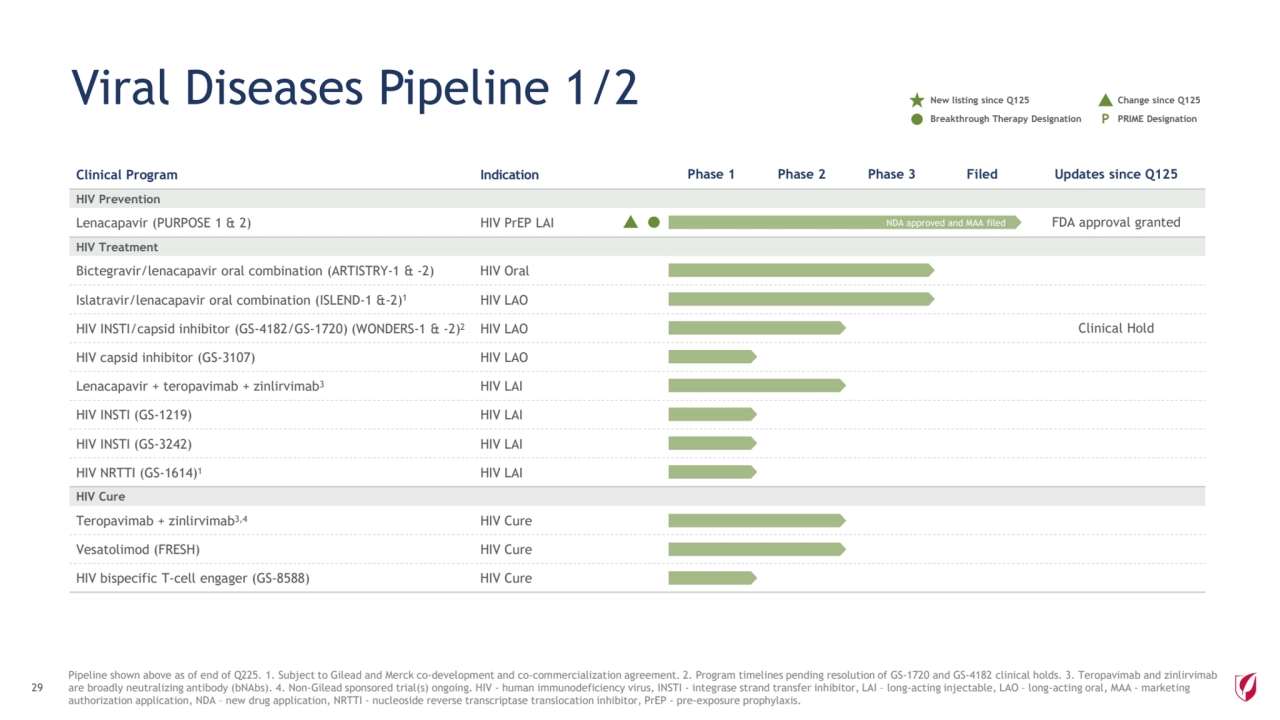Click the P icon for PRIME Designation legend

point(1105,119)
